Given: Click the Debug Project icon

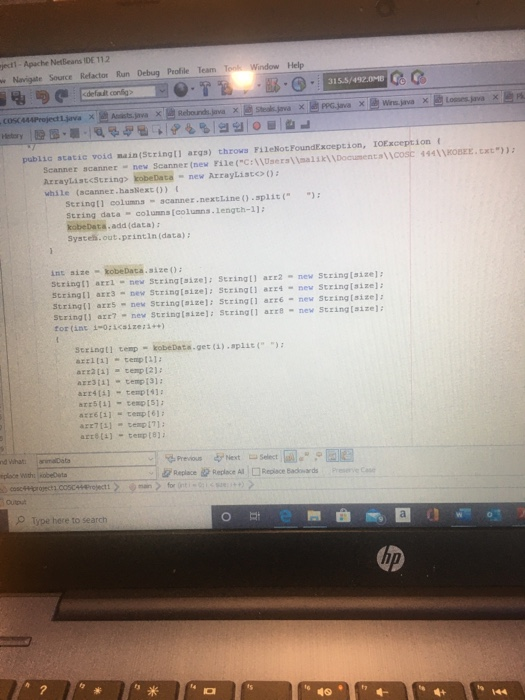Looking at the screenshot, I should (x=271, y=85).
